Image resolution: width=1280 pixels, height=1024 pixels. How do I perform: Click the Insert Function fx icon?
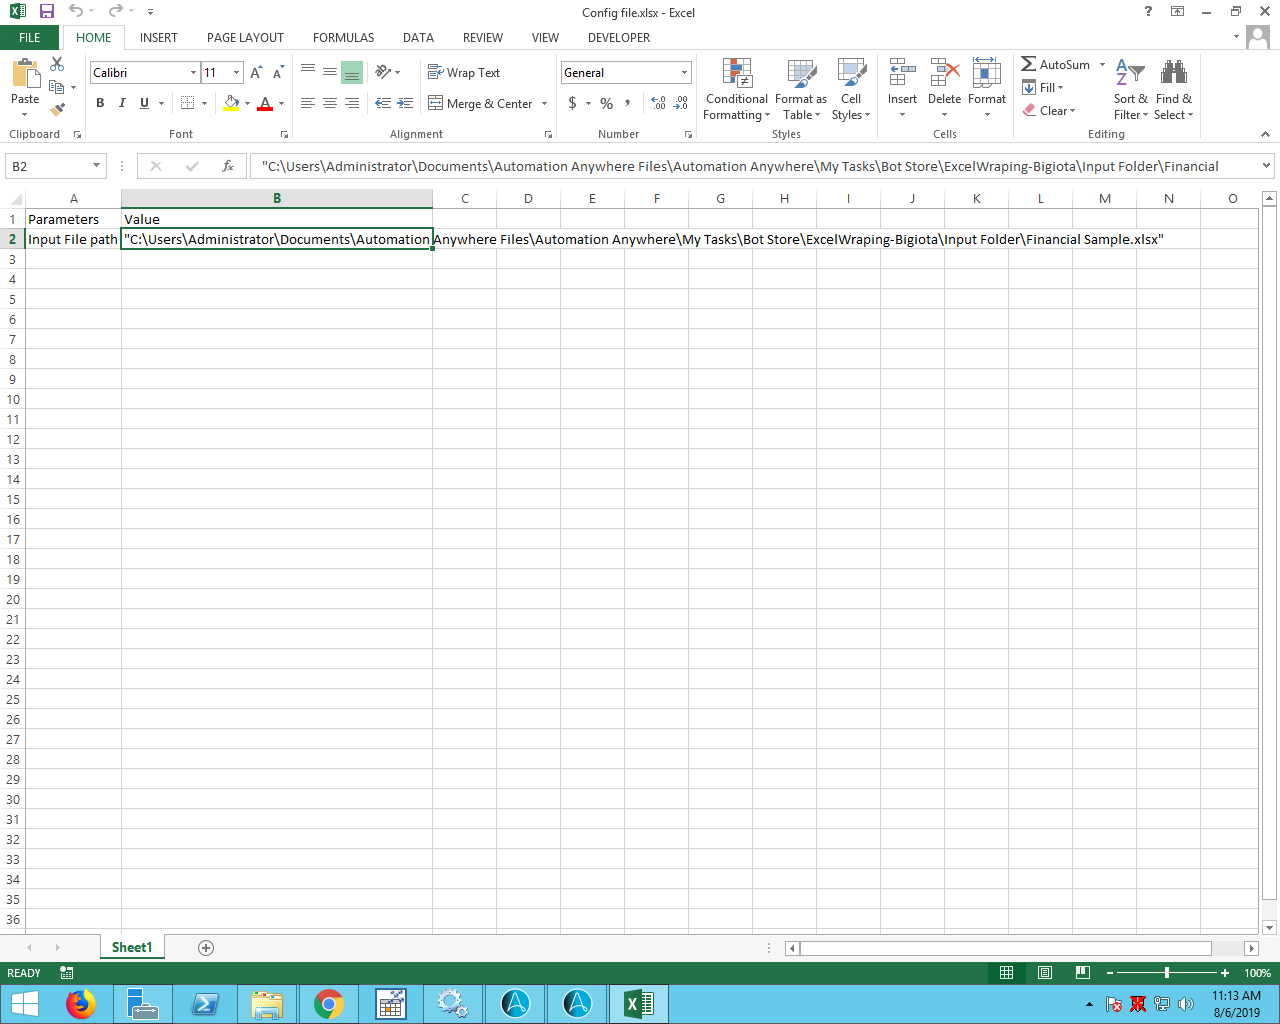[228, 166]
